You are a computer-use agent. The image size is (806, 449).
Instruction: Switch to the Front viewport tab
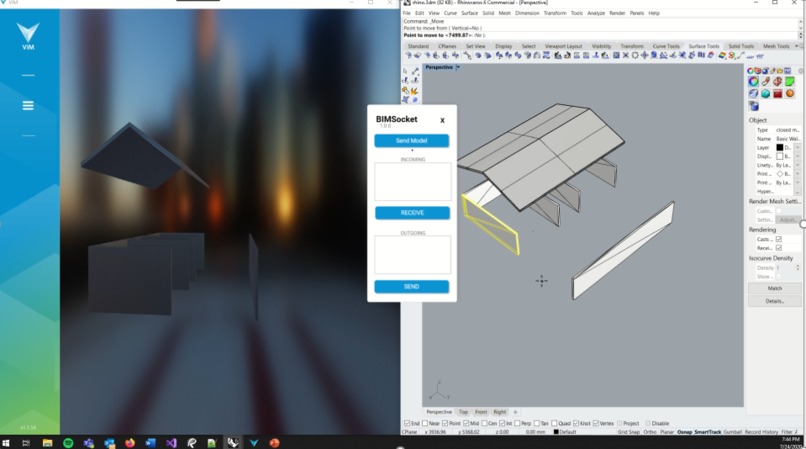coord(481,412)
